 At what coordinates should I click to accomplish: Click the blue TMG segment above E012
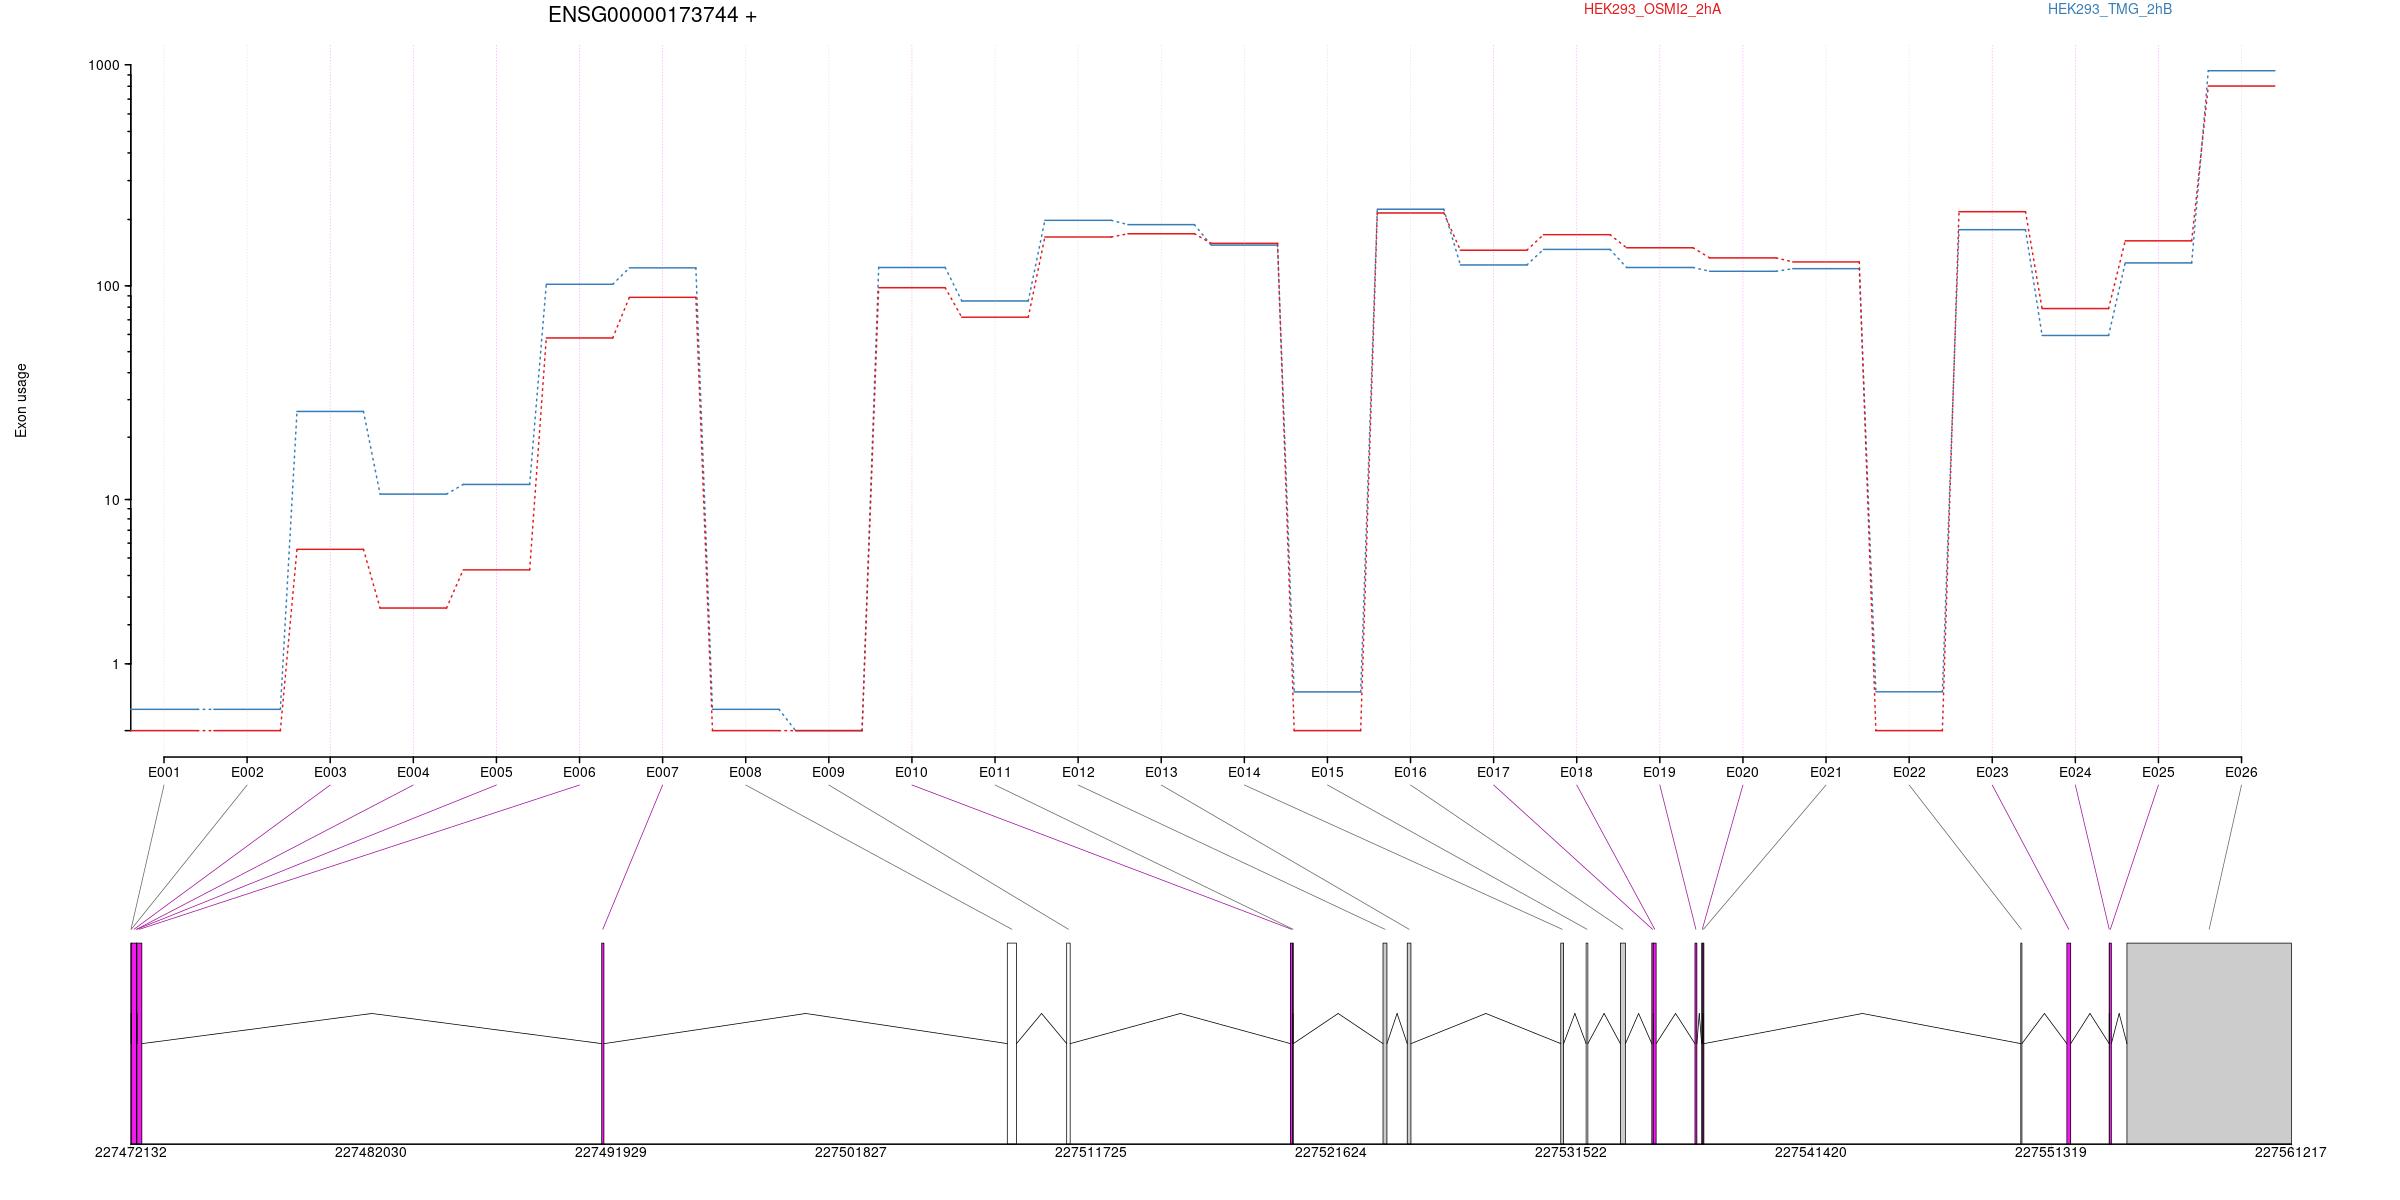click(1078, 220)
